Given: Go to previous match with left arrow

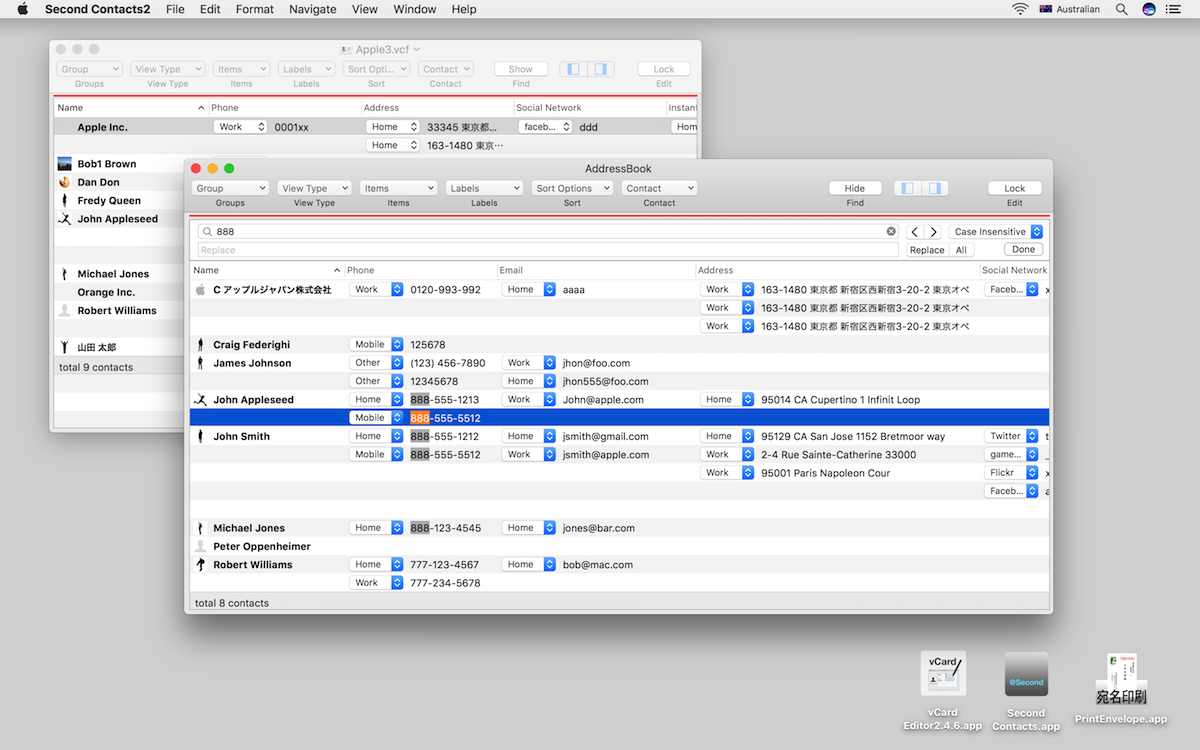Looking at the screenshot, I should coord(915,231).
